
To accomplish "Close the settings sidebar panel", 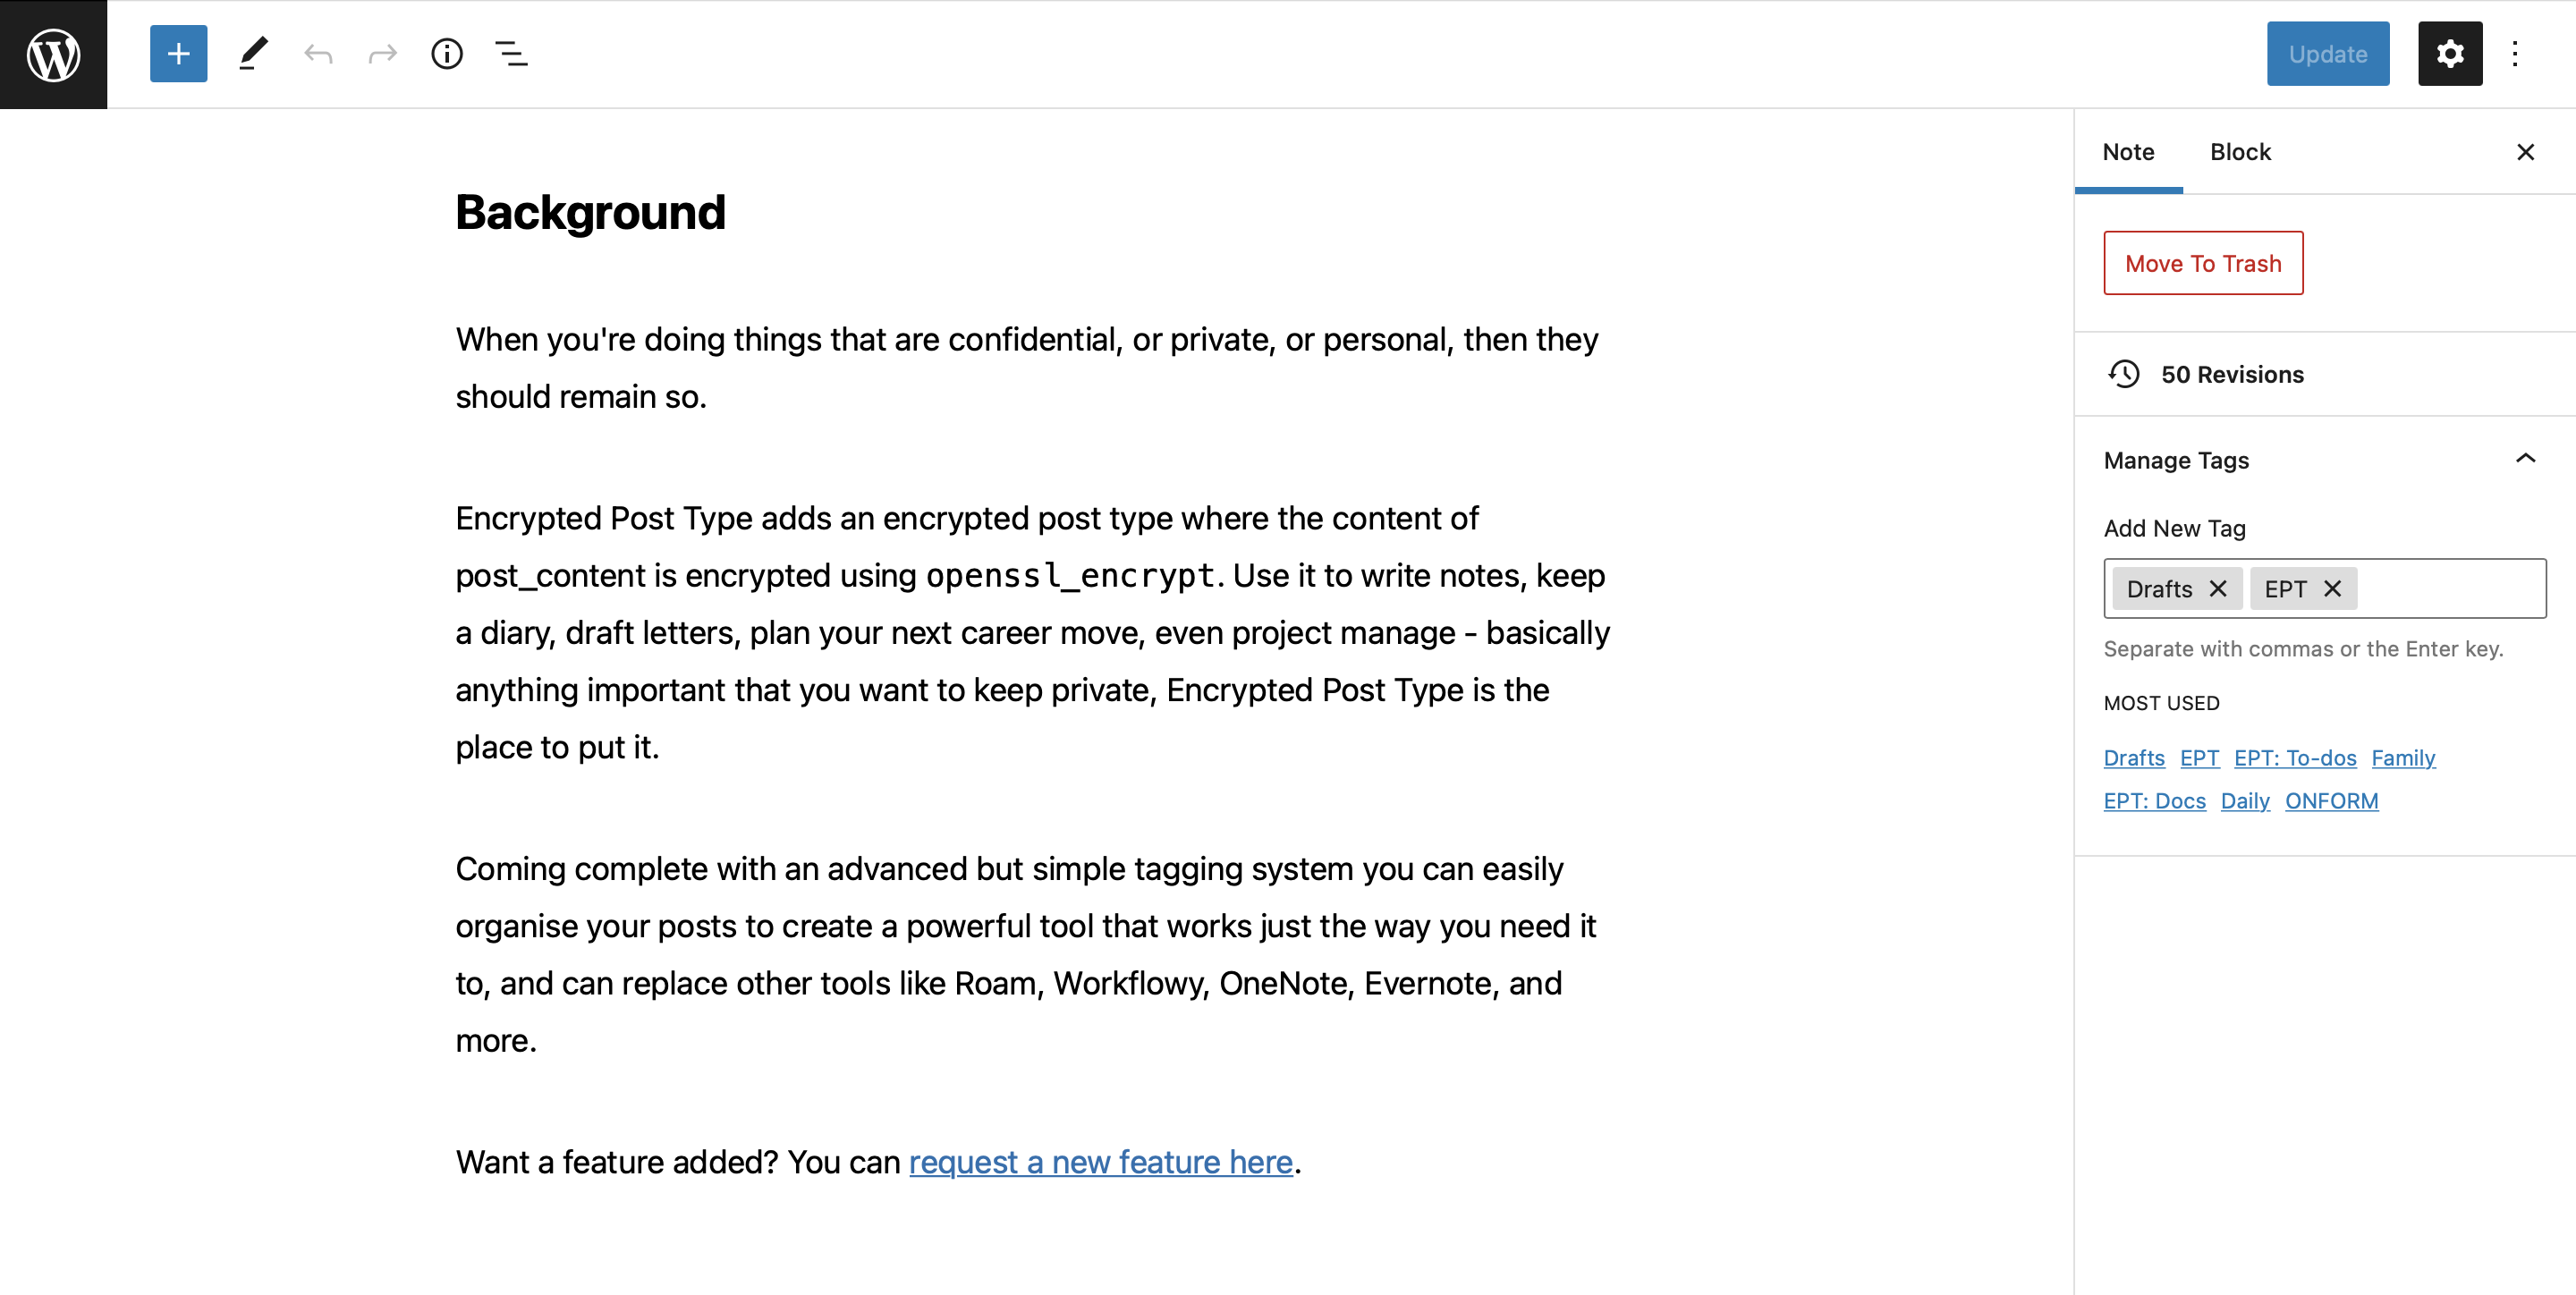I will pos(2525,152).
